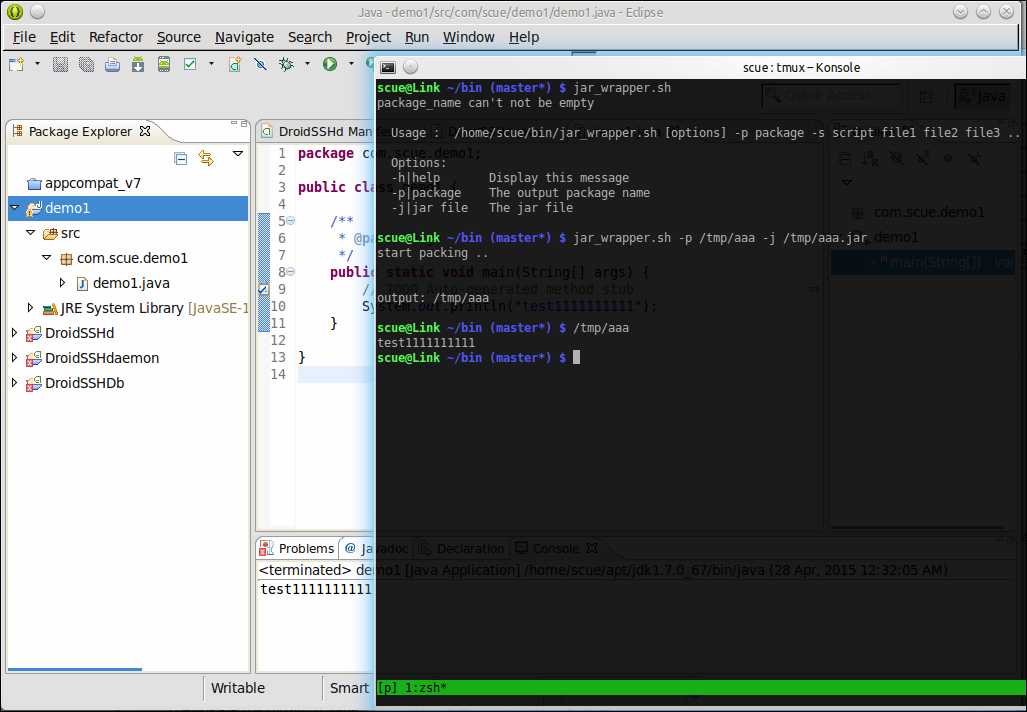The image size is (1027, 712).
Task: Toggle Skip All Breakpoints icon
Action: (260, 64)
